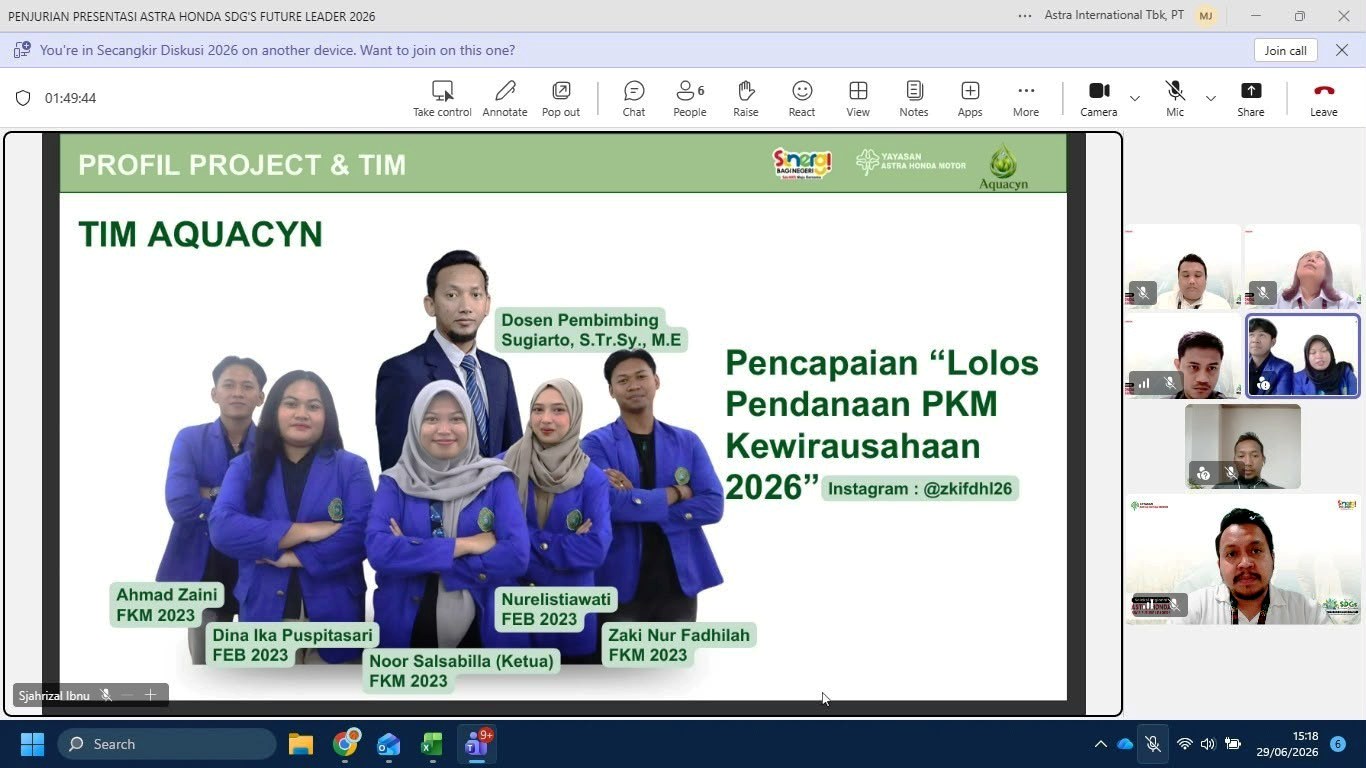This screenshot has width=1366, height=768.
Task: Expand microphone options arrow
Action: click(1210, 98)
